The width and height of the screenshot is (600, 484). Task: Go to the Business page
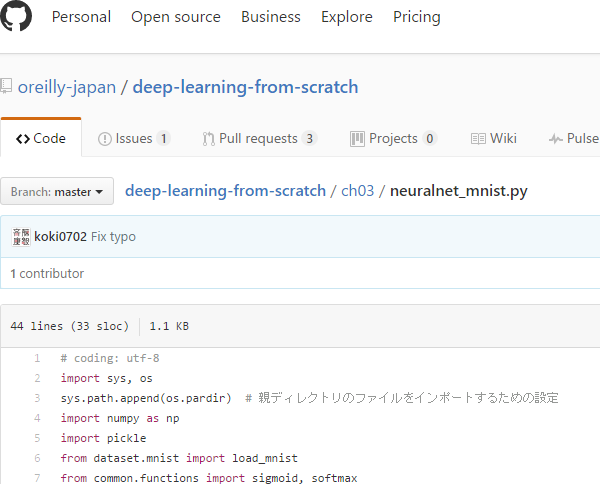(x=271, y=17)
